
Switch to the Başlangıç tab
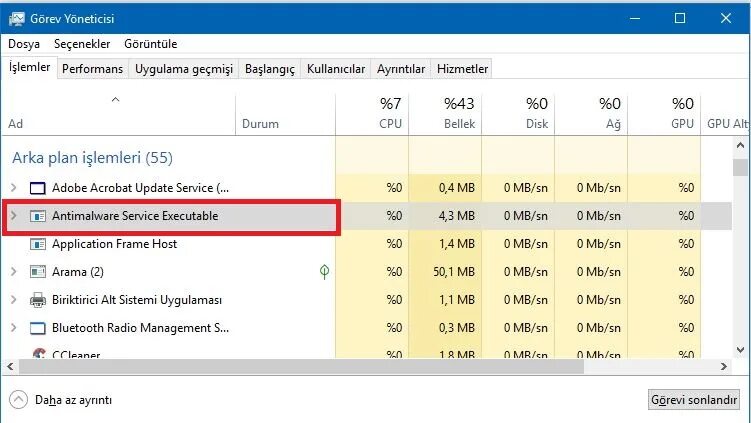[270, 69]
